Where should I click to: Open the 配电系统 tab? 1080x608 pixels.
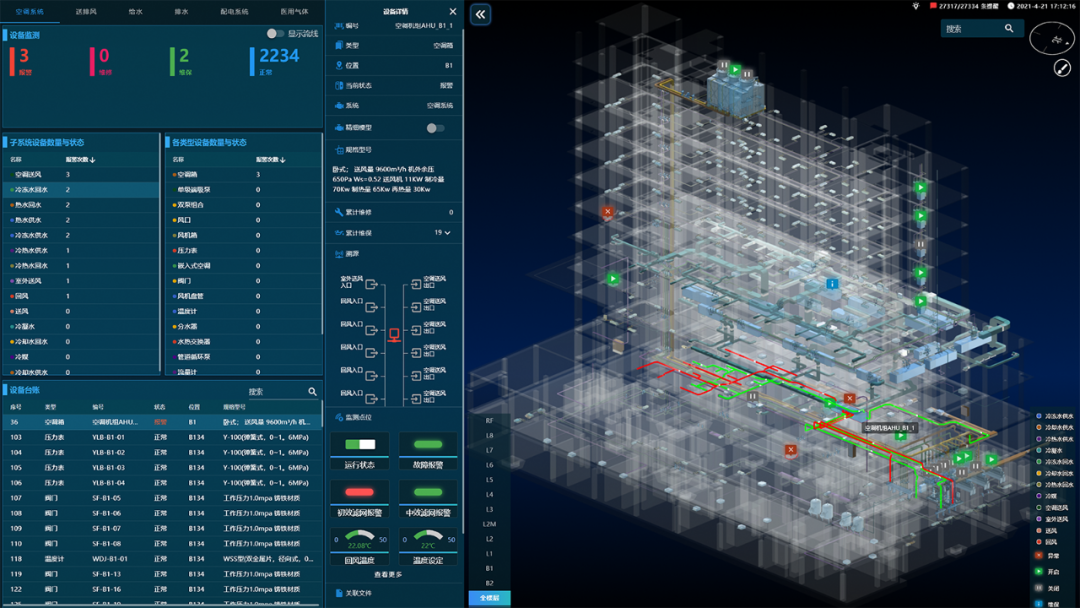(x=233, y=12)
